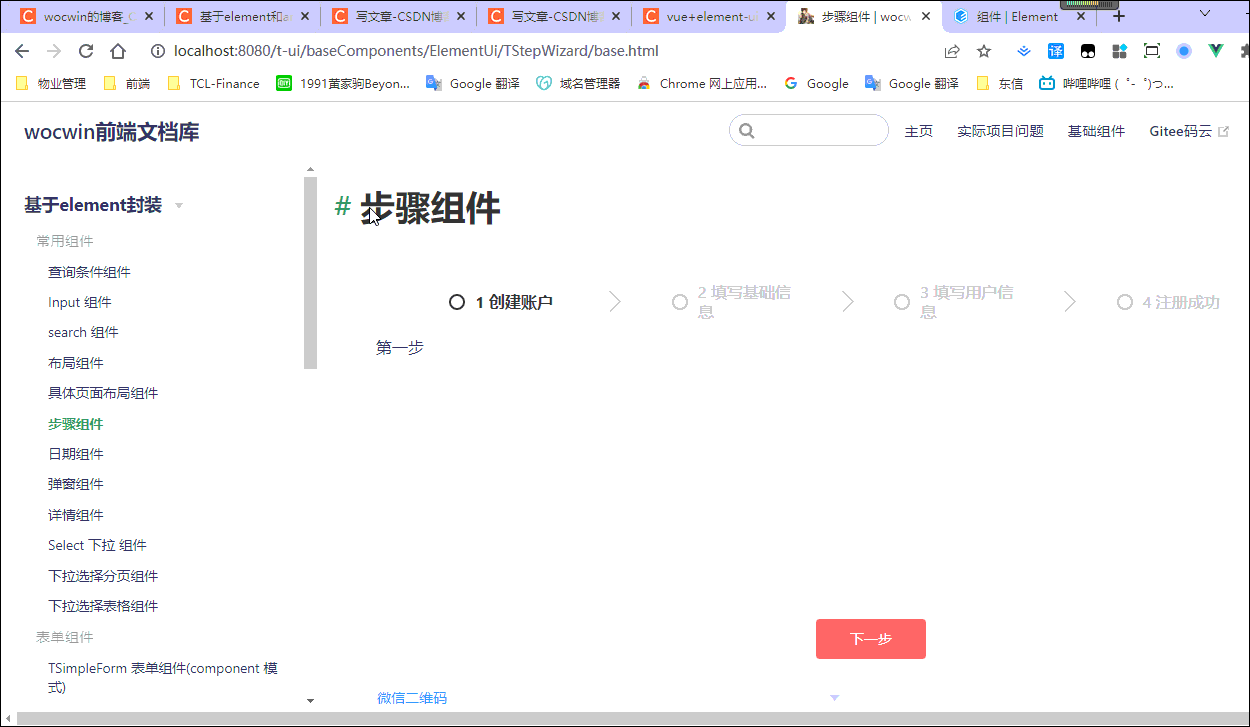Viewport: 1250px width, 727px height.
Task: Click the dark mode extension icon
Action: click(x=1088, y=51)
